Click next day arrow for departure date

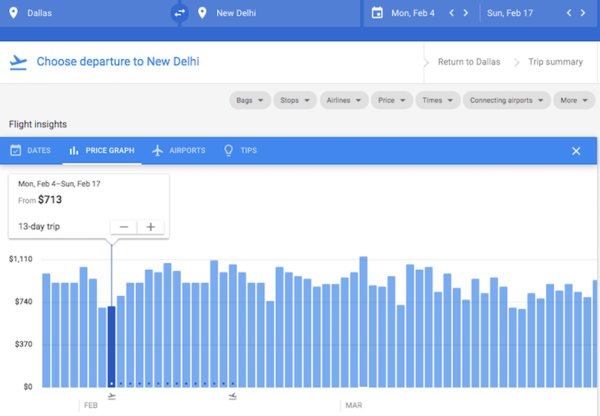[x=468, y=13]
